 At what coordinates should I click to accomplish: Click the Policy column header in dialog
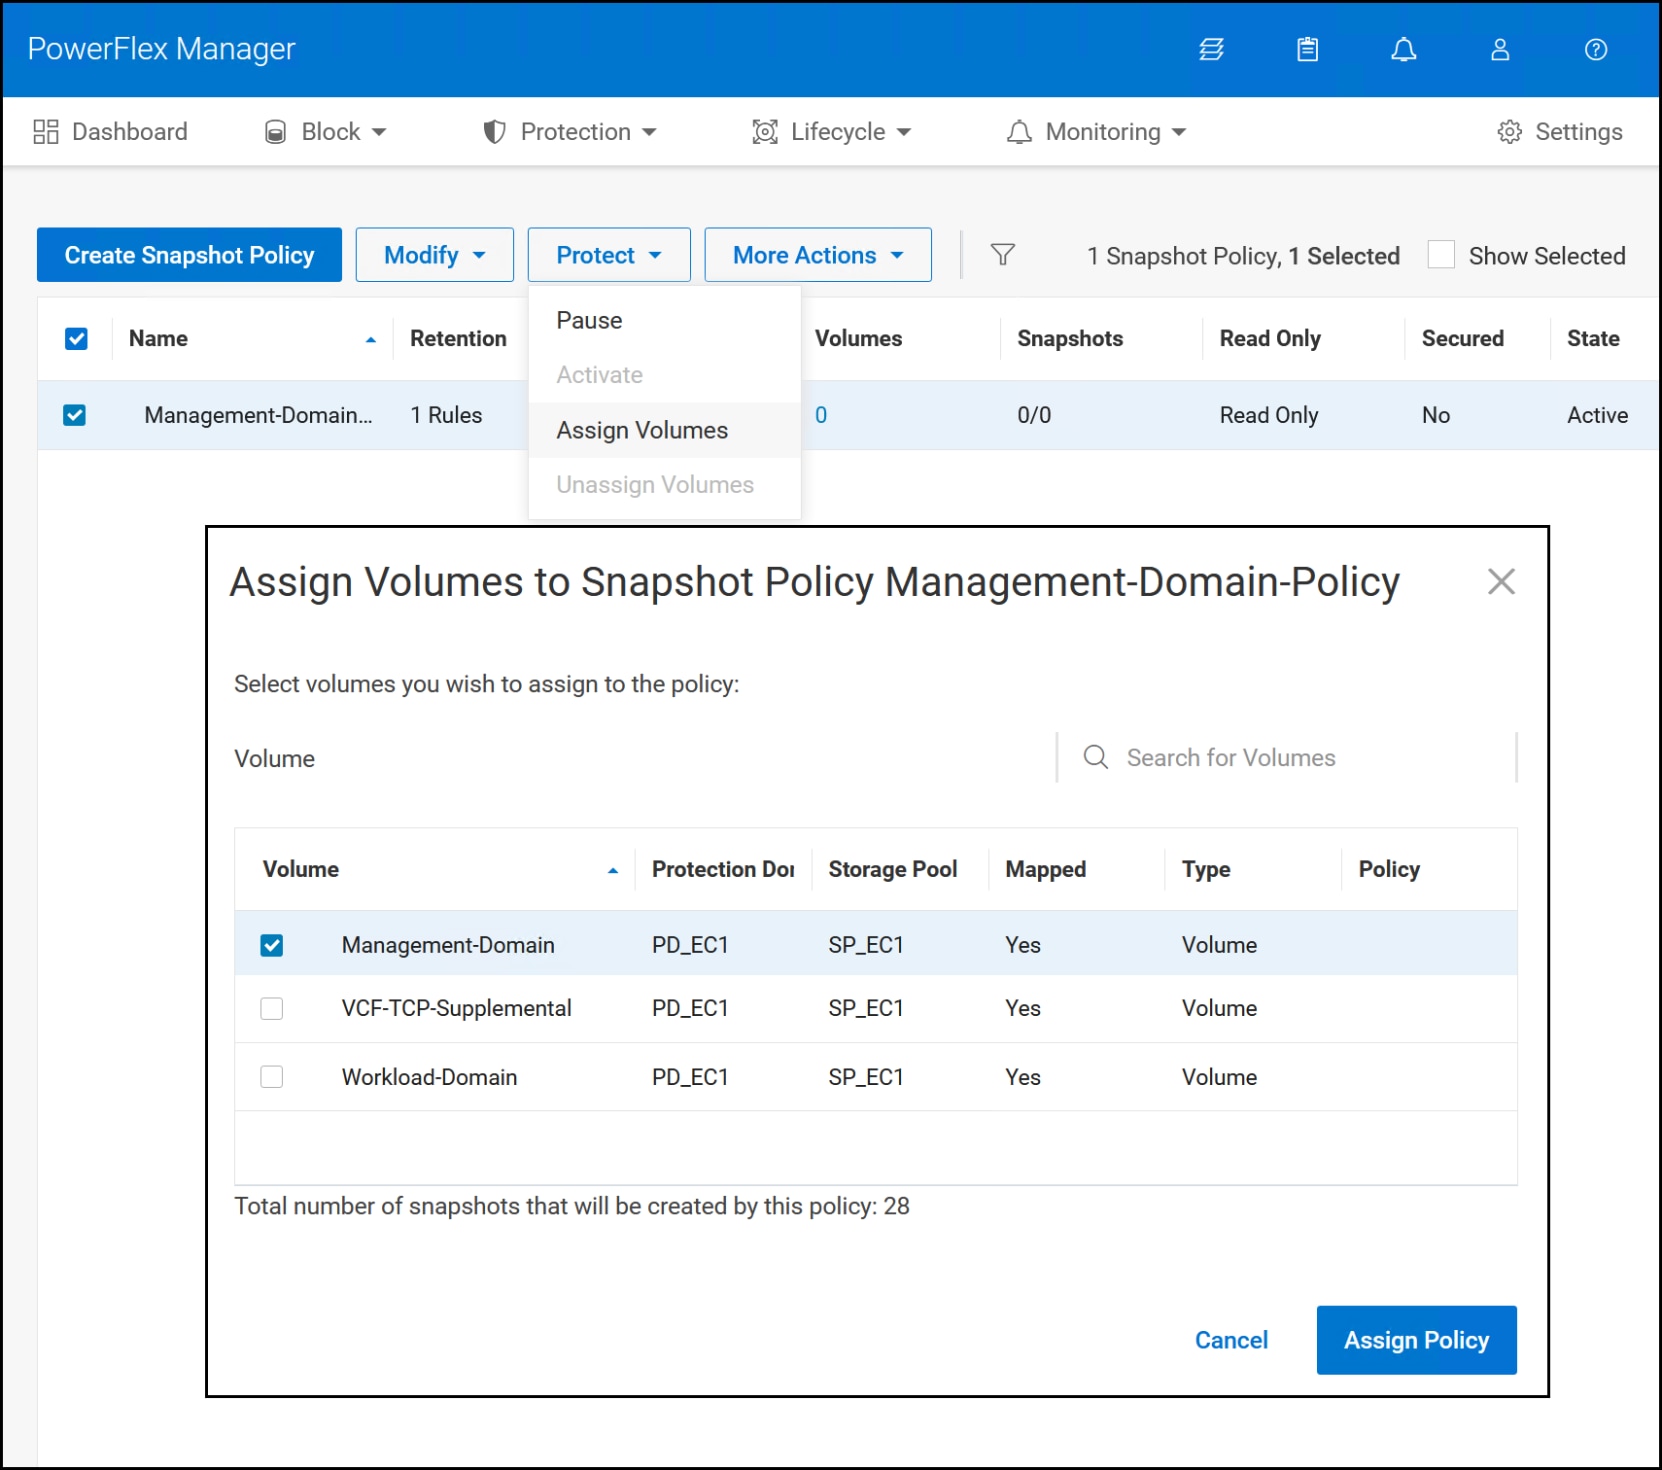tap(1389, 869)
